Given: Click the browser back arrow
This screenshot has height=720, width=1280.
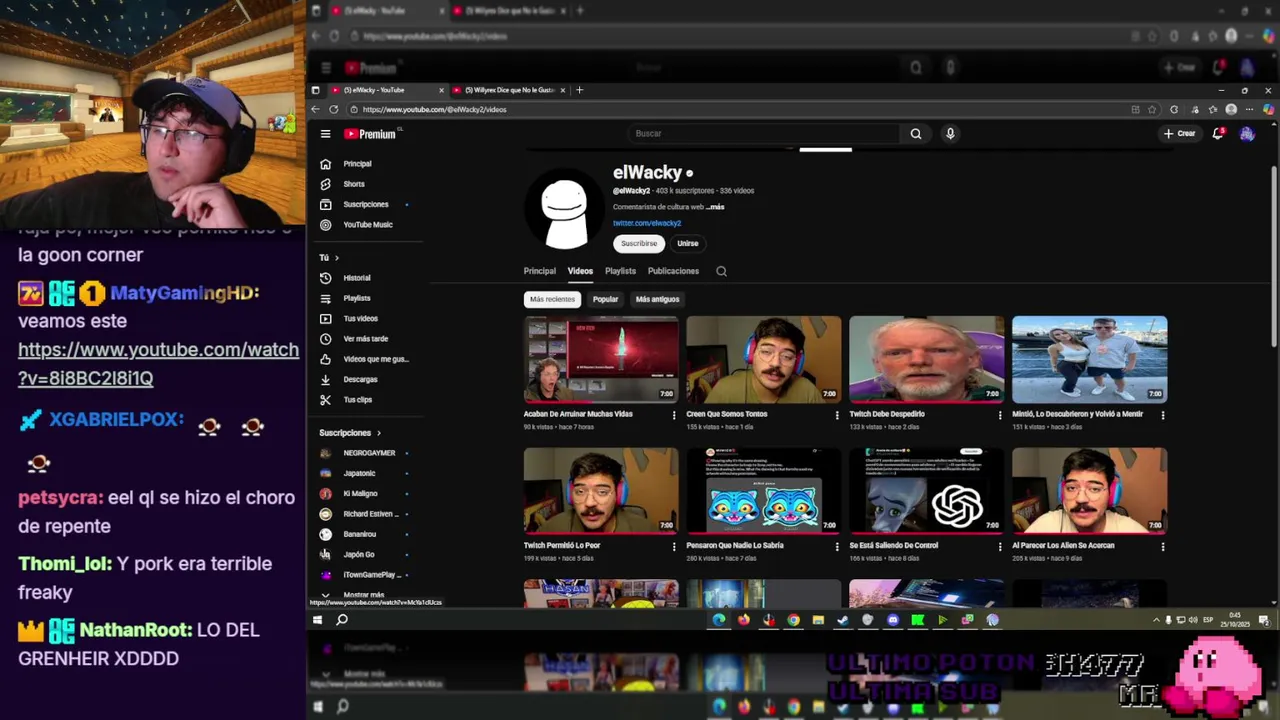Looking at the screenshot, I should coord(315,109).
